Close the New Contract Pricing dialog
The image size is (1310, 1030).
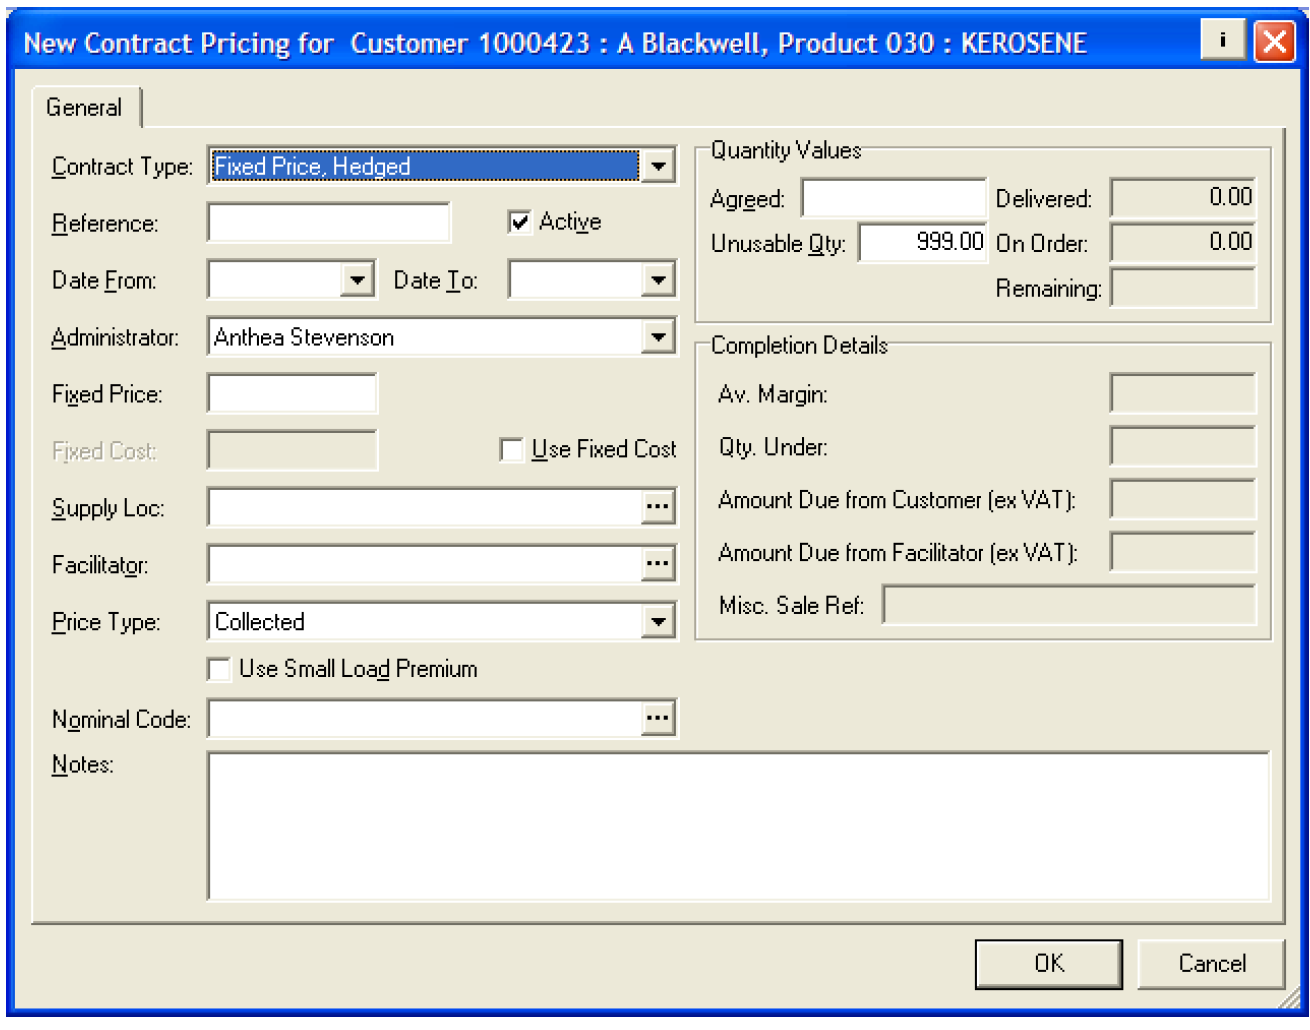point(1274,42)
